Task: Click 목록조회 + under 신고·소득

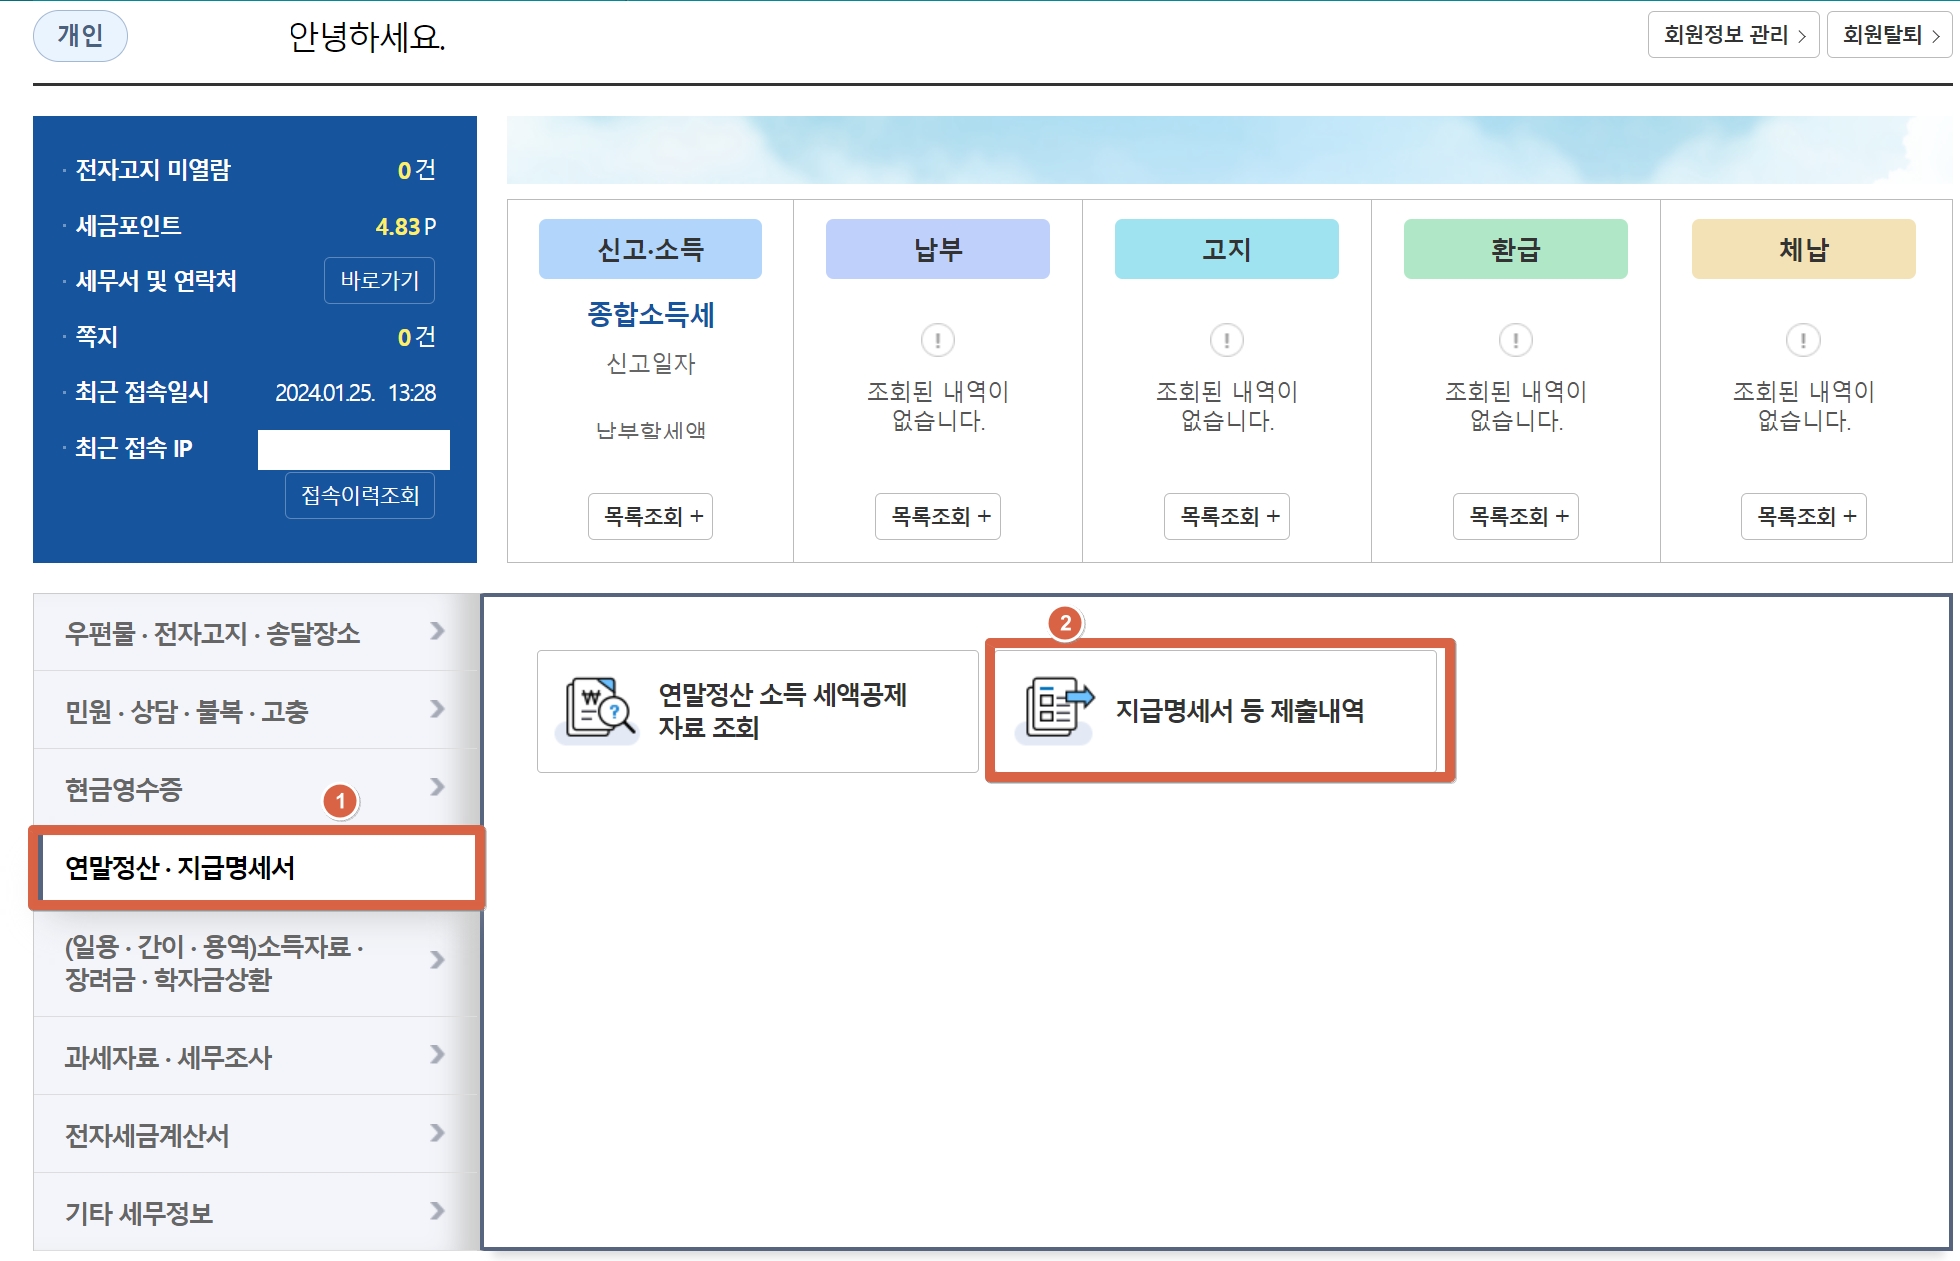Action: (650, 516)
